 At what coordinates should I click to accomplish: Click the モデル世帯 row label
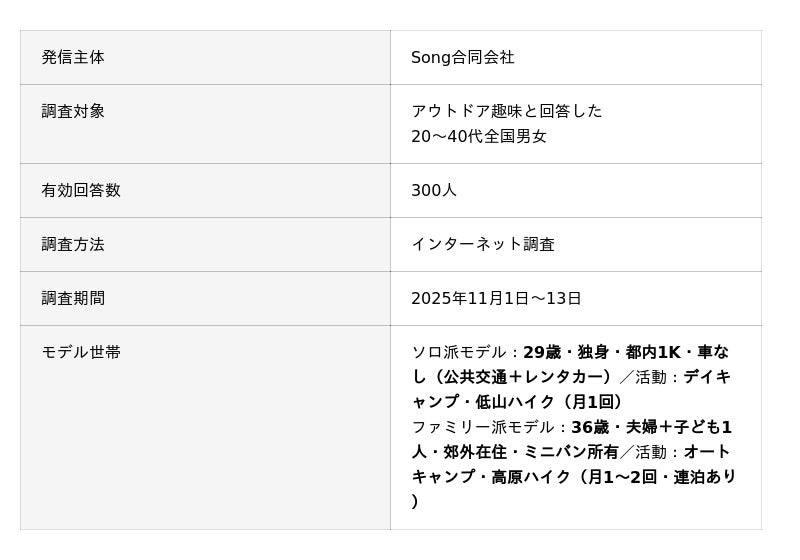coord(81,352)
